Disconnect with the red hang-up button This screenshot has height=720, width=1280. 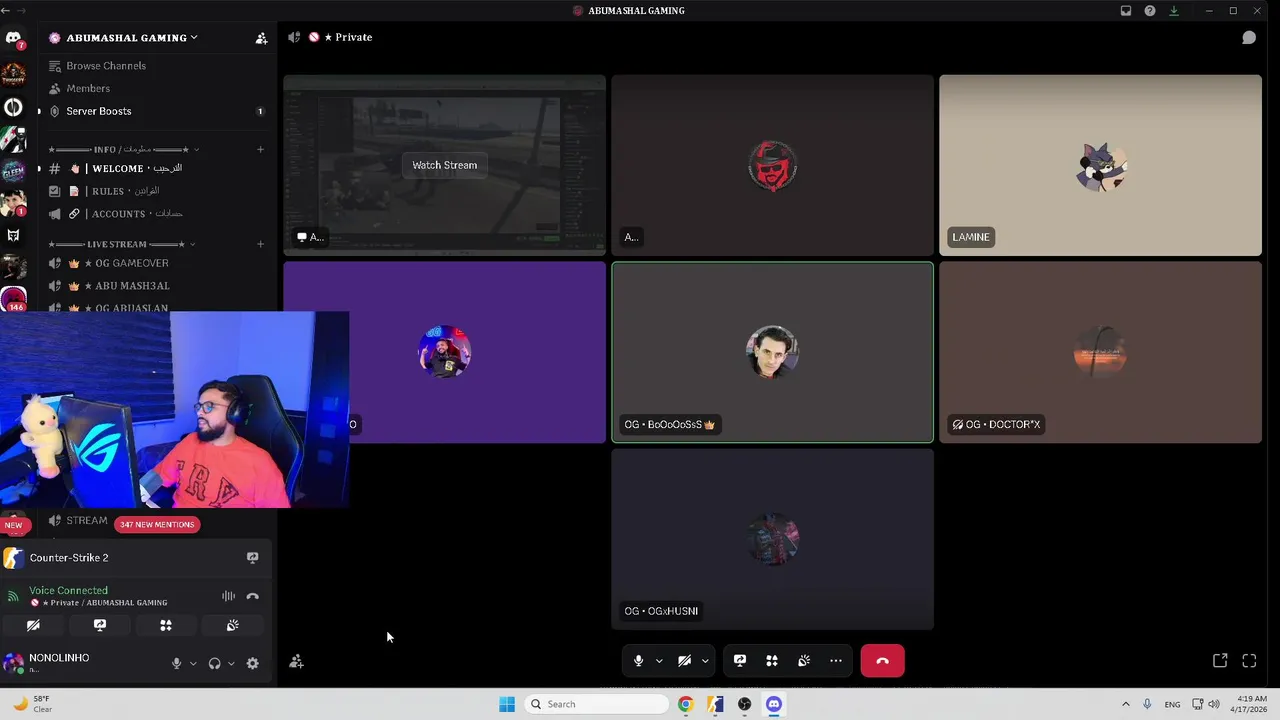click(x=882, y=661)
